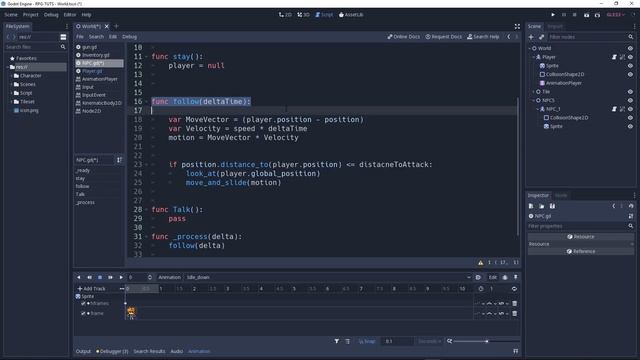
Task: Pin the AnimationPlayer editor
Action: point(516,278)
